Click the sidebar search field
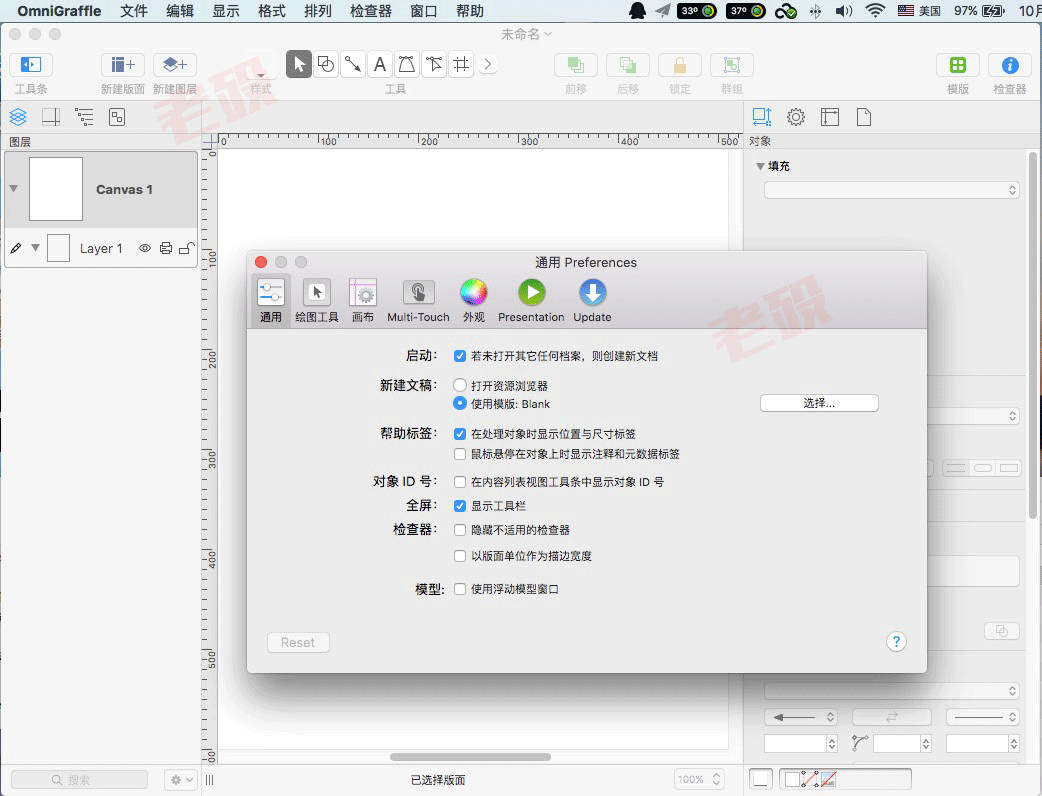This screenshot has height=796, width=1042. pyautogui.click(x=79, y=779)
